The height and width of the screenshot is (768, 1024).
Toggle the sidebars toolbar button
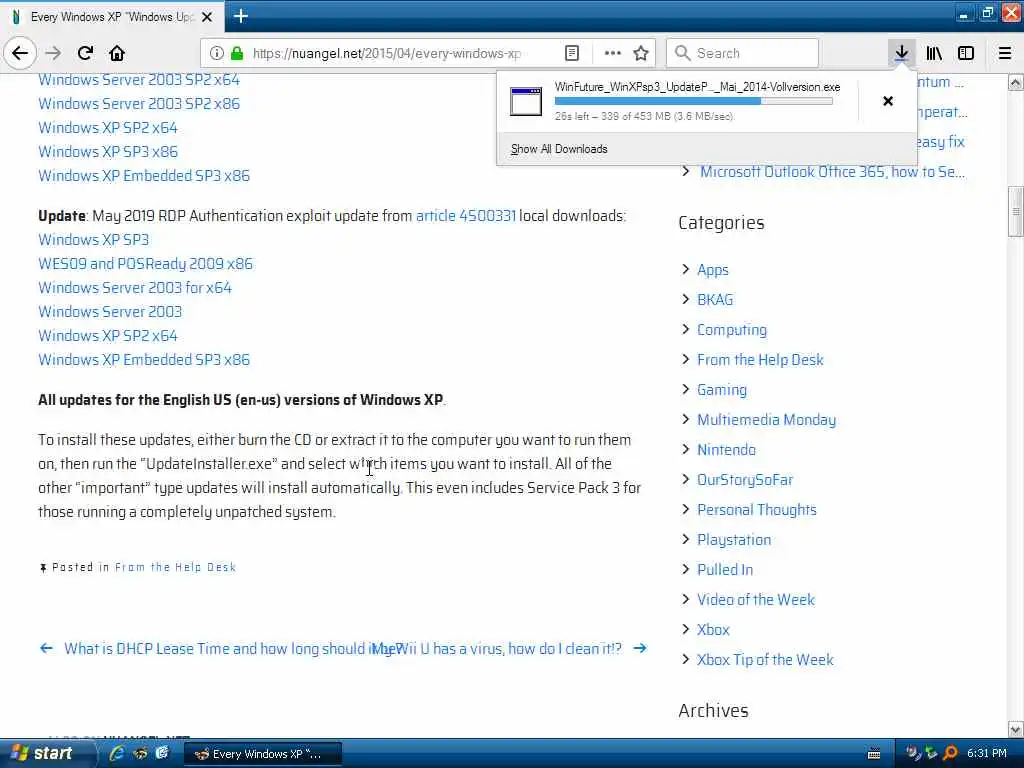966,53
